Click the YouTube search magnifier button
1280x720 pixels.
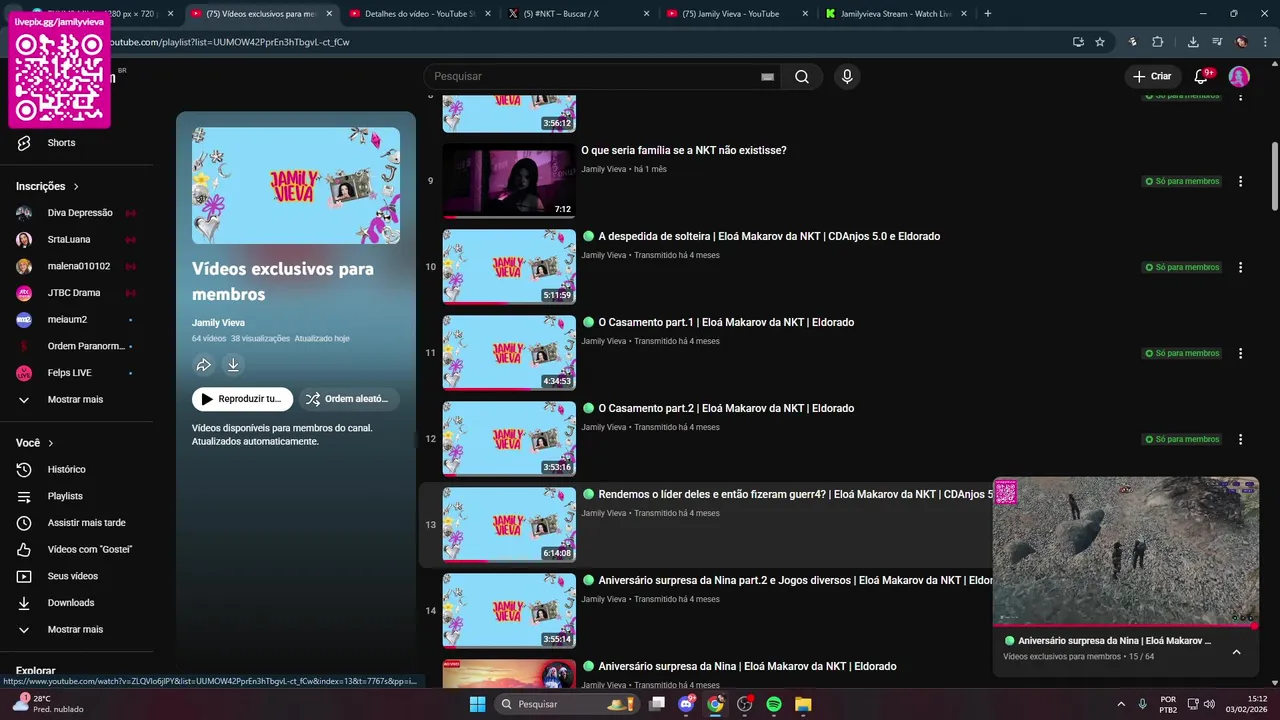802,77
